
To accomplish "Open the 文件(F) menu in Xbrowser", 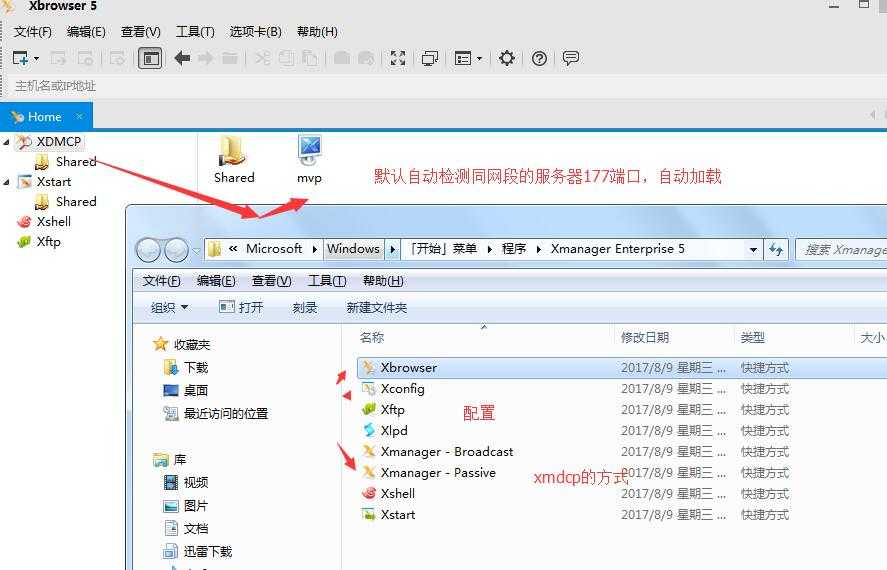I will [x=33, y=32].
